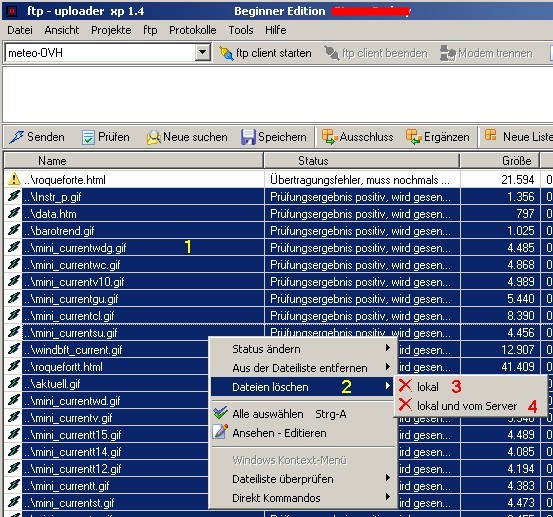553x517 pixels.
Task: Click the ftp client beenden icon
Action: (332, 53)
